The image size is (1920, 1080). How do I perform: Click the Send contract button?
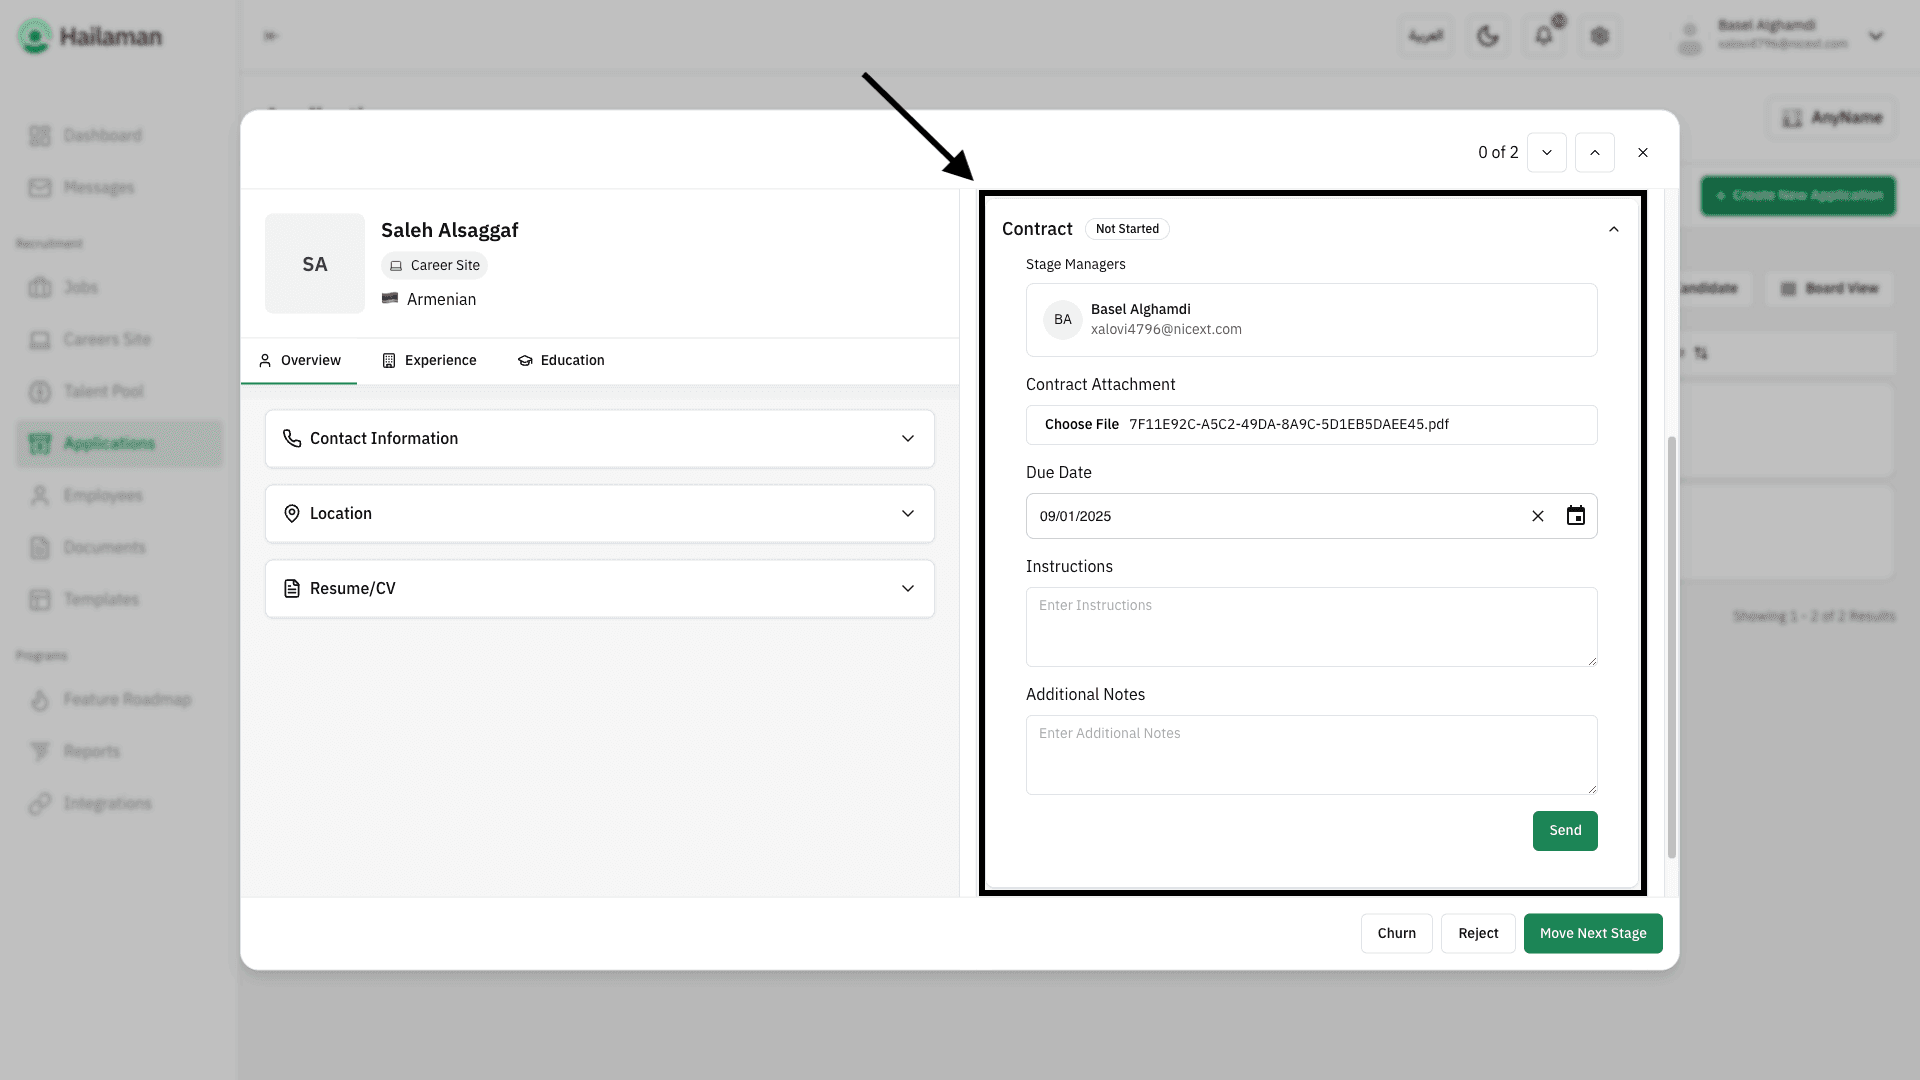1564,831
